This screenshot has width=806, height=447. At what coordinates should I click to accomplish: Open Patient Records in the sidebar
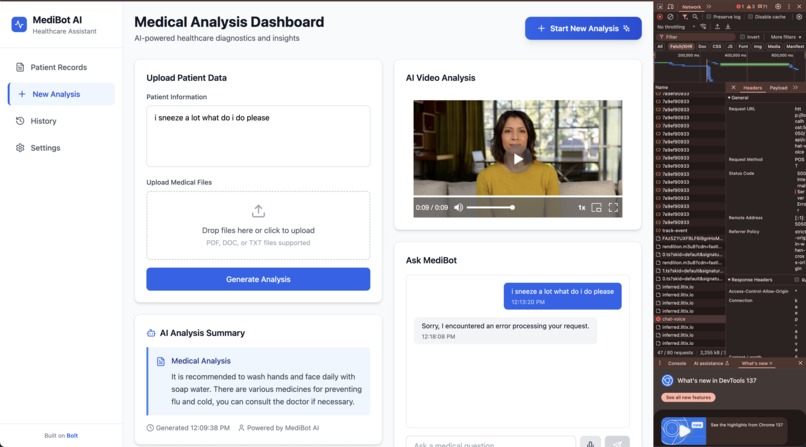click(61, 67)
